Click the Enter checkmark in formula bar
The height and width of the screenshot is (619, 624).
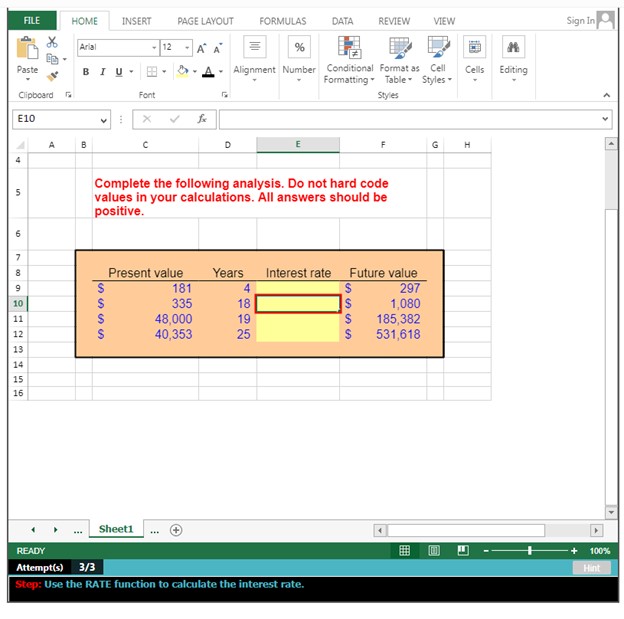175,119
